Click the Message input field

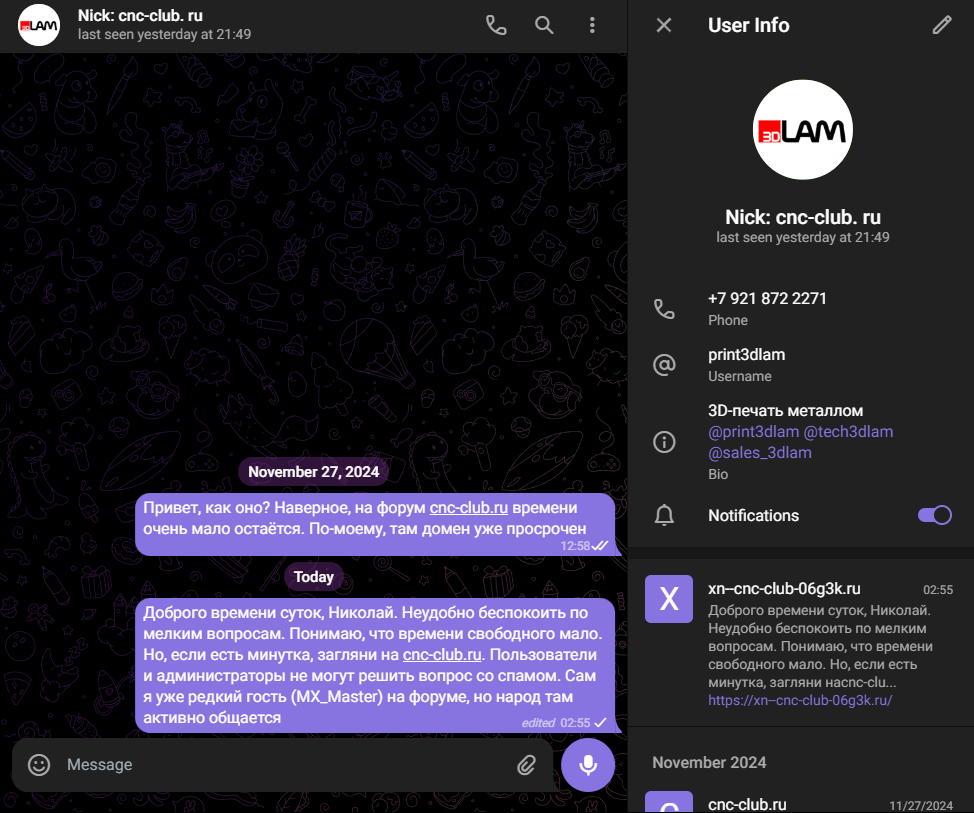pyautogui.click(x=286, y=765)
